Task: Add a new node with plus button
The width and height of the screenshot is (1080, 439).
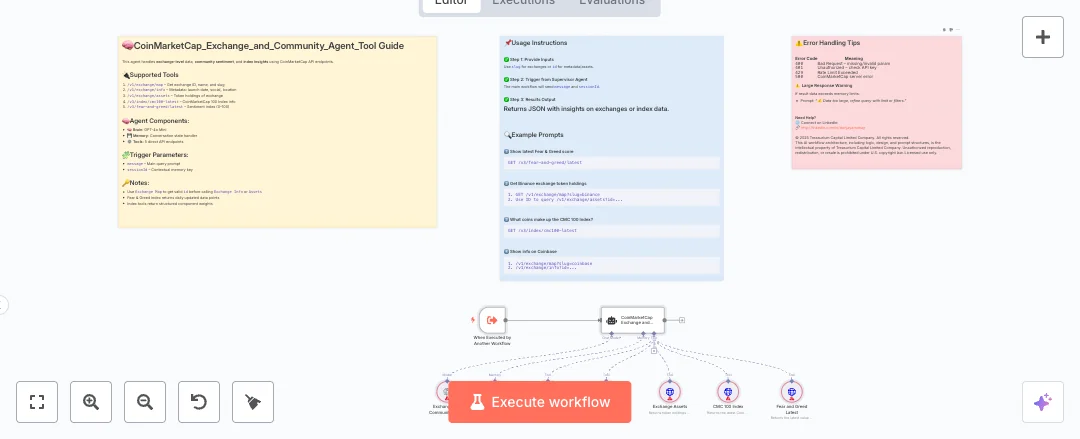Action: (x=1042, y=37)
